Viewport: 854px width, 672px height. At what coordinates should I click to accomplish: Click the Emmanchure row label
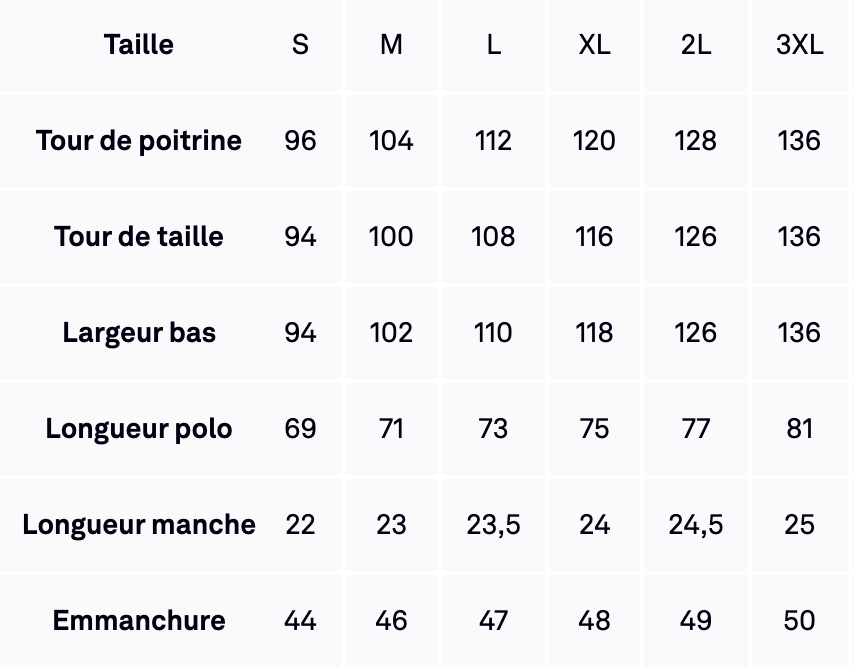coord(139,621)
